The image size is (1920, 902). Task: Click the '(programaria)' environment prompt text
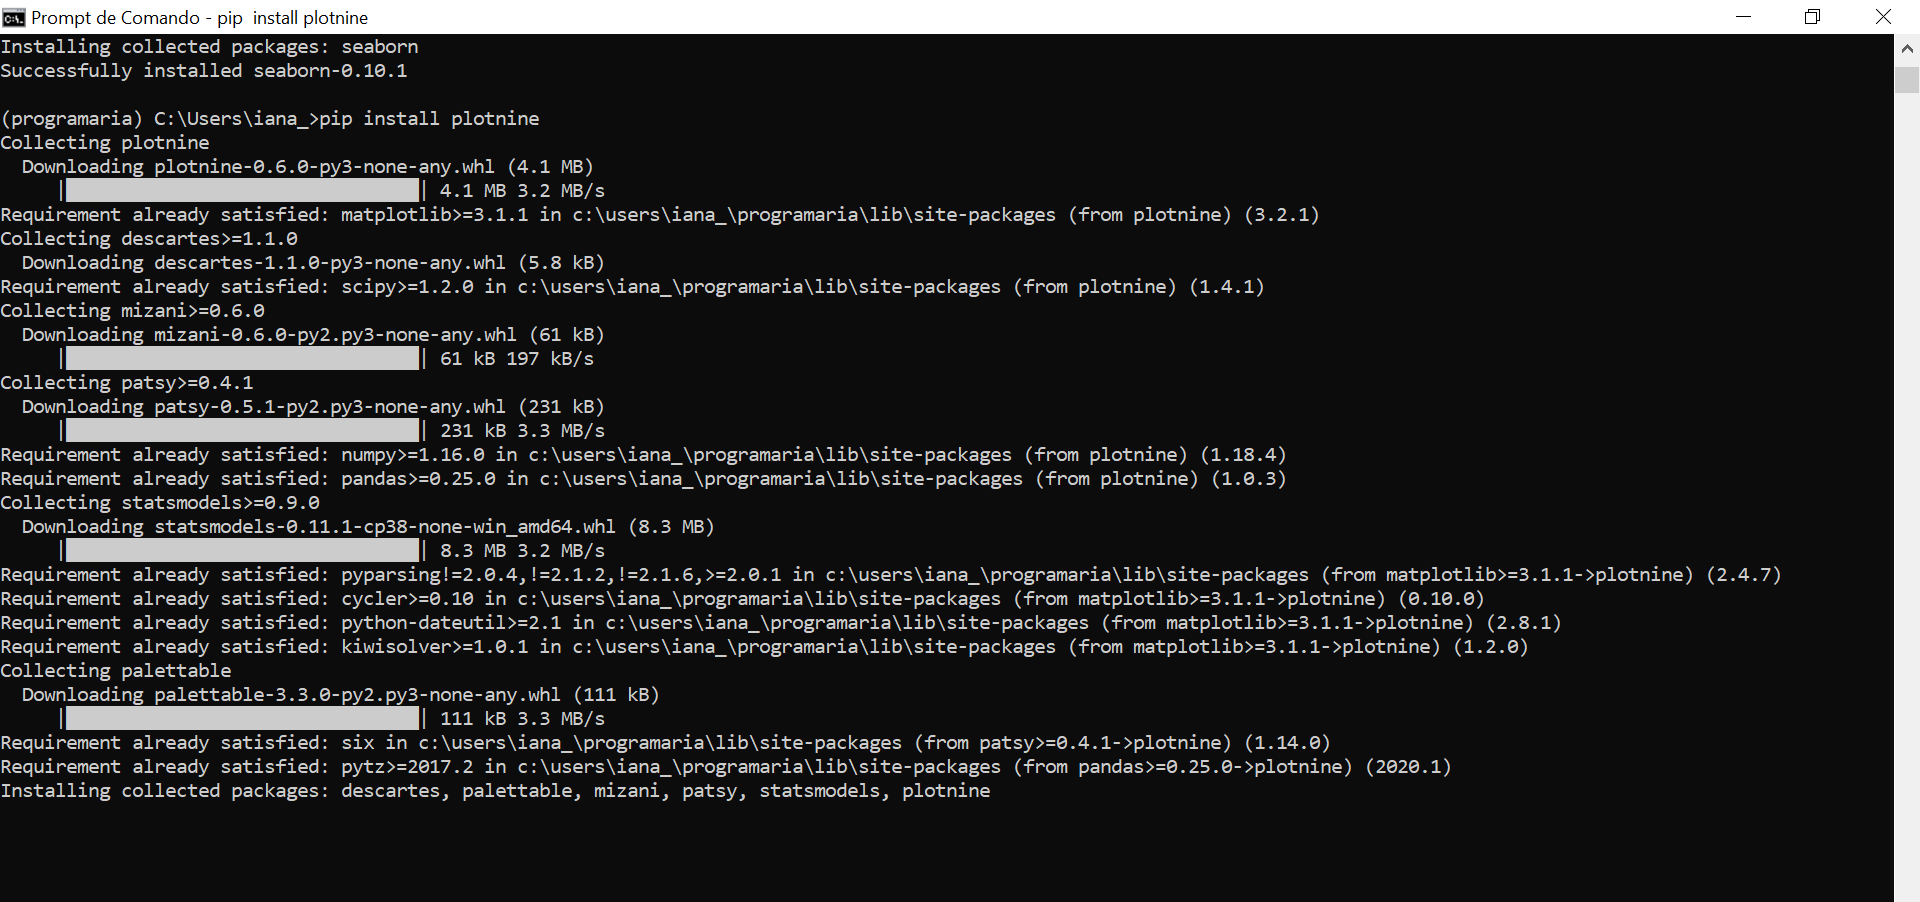click(72, 119)
